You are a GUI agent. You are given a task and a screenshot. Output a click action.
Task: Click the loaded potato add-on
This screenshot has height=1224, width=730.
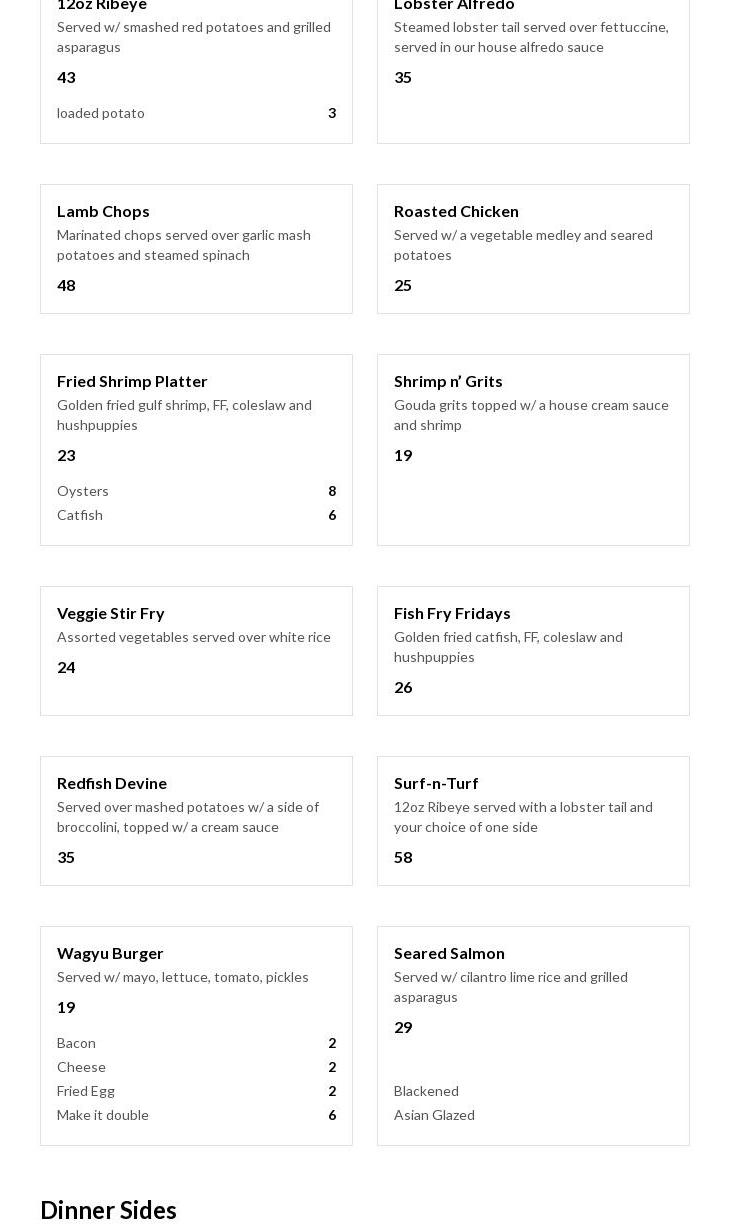point(101,113)
